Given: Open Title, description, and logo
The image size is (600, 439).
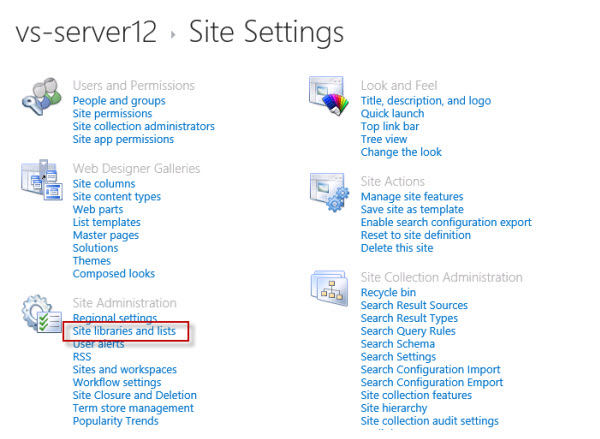Looking at the screenshot, I should click(426, 101).
